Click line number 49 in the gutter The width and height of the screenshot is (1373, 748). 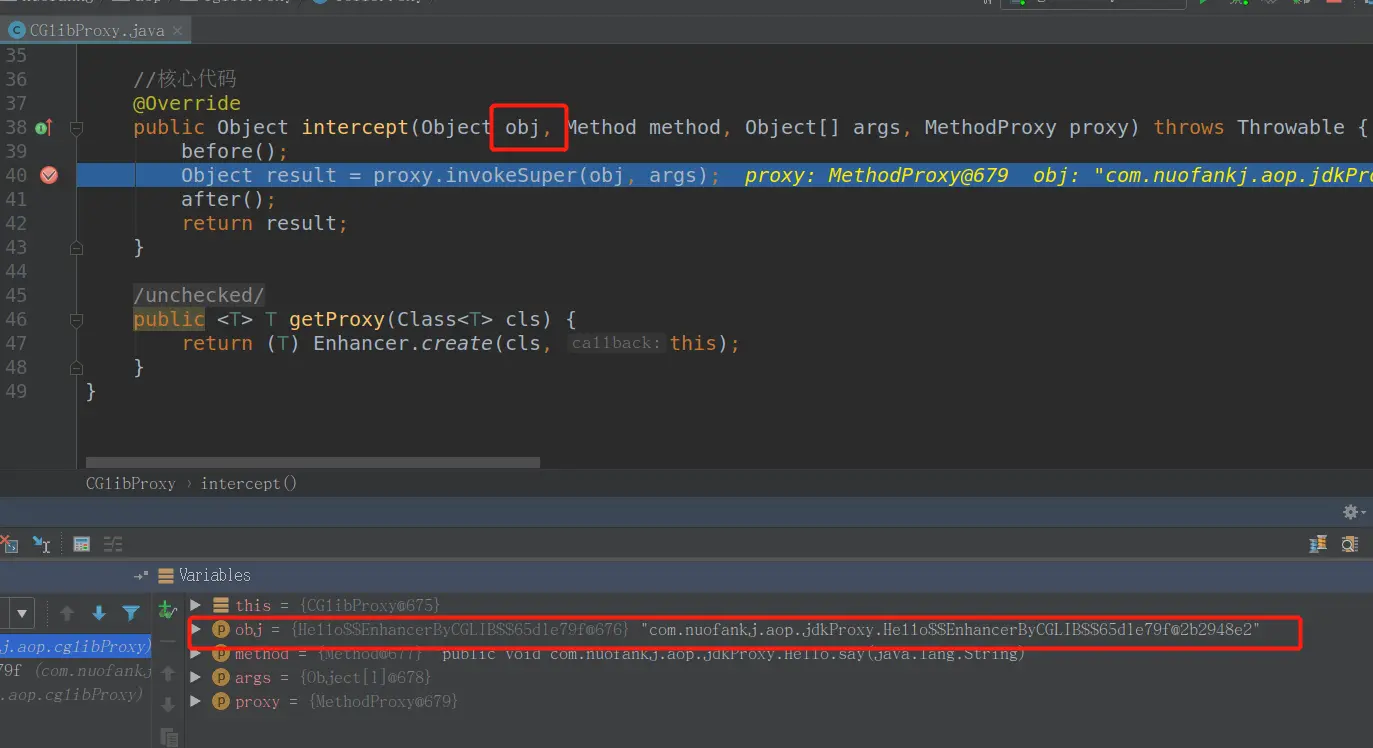[16, 391]
